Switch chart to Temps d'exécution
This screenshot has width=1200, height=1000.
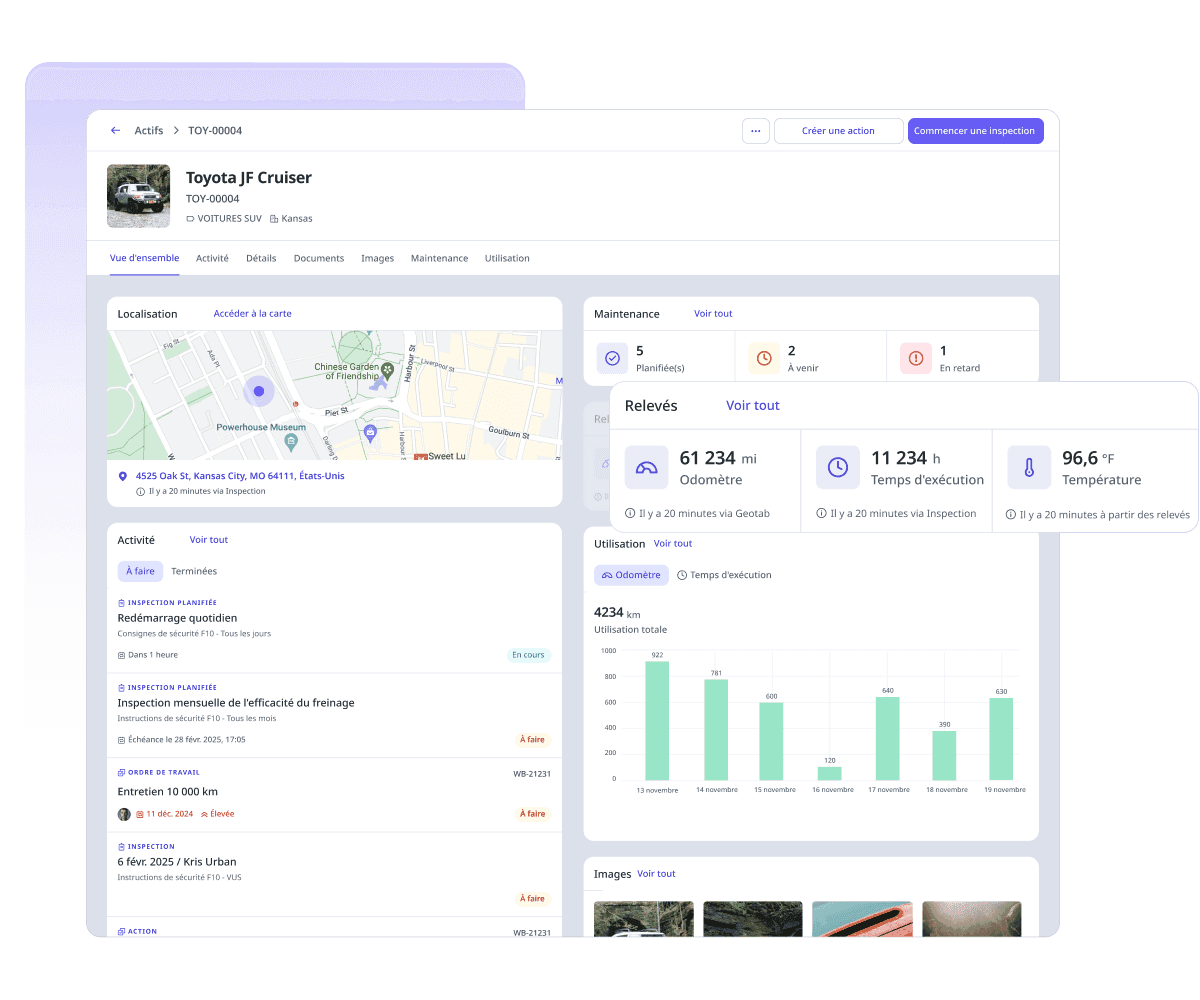(x=724, y=575)
